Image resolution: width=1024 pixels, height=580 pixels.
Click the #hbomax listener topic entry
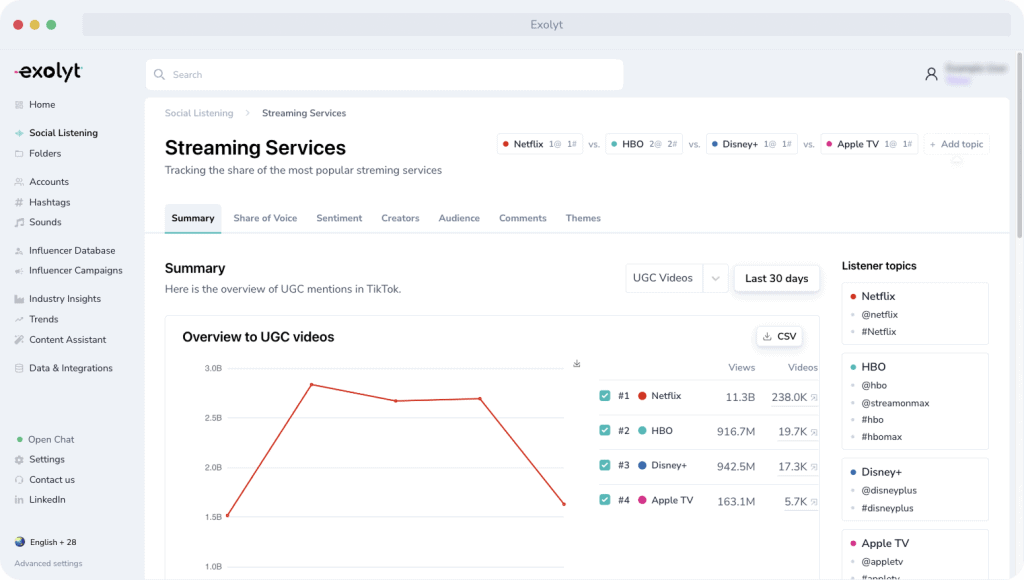[881, 437]
